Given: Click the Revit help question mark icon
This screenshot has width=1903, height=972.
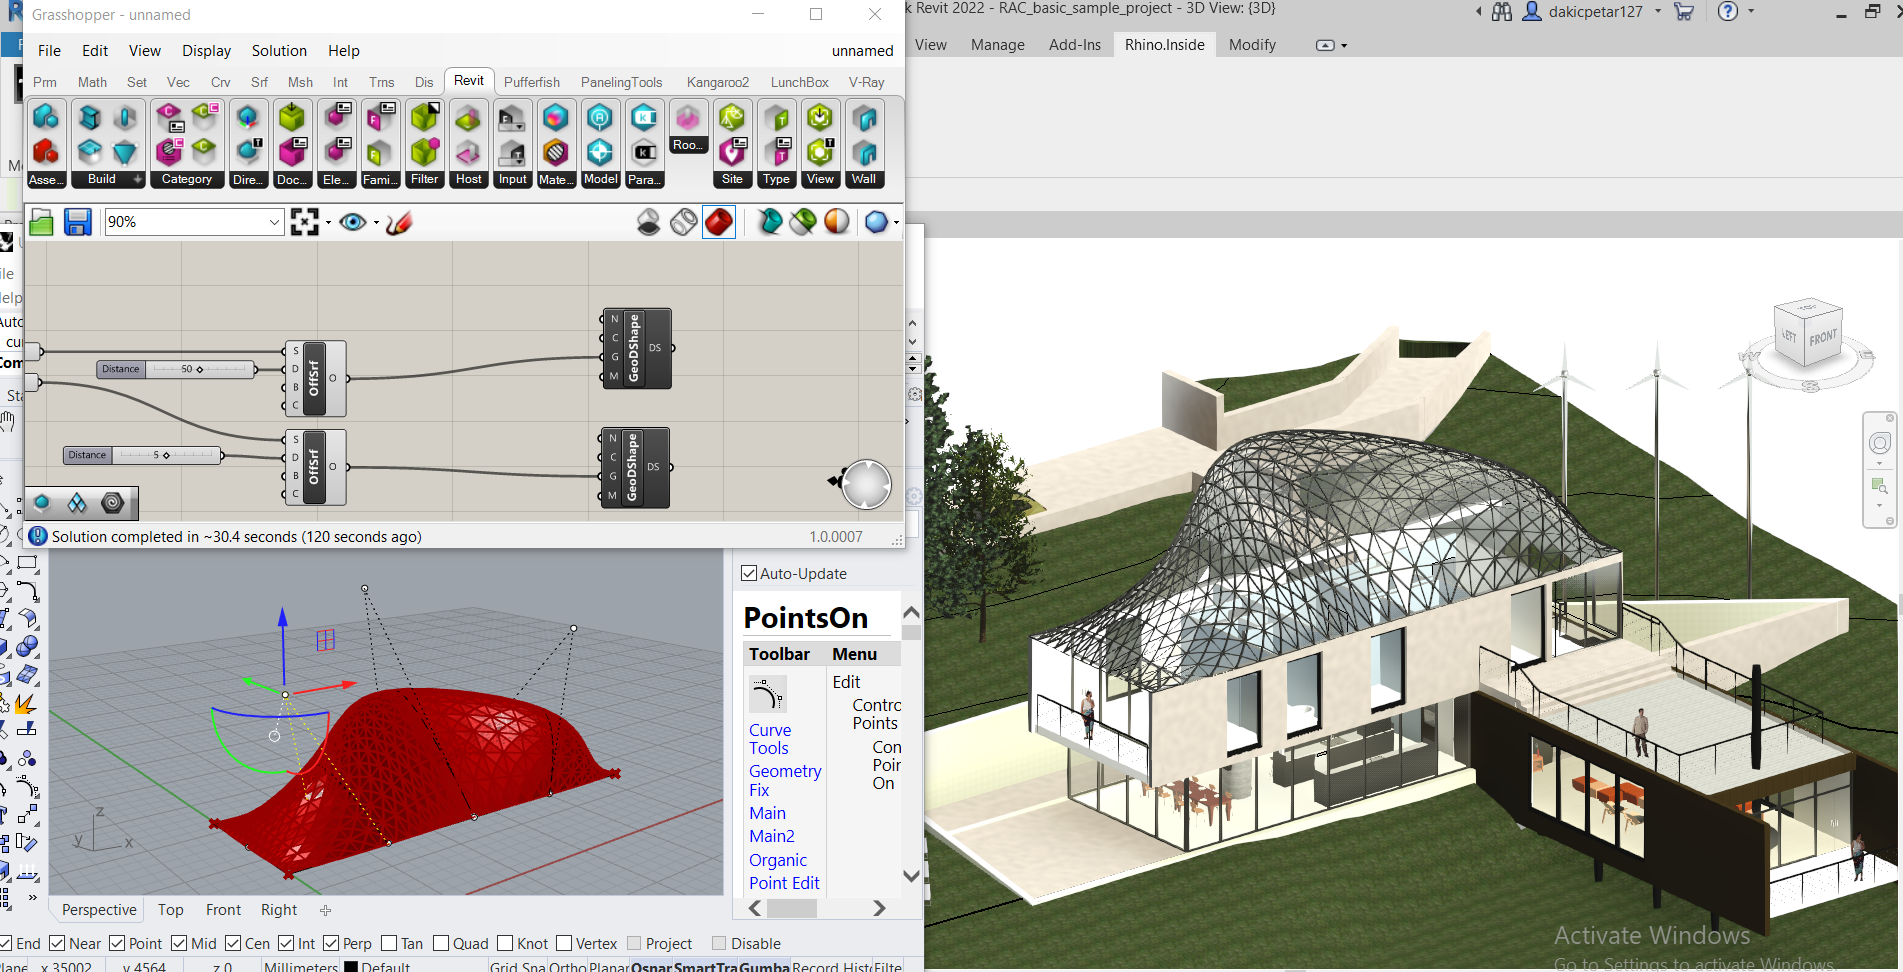Looking at the screenshot, I should 1728,12.
